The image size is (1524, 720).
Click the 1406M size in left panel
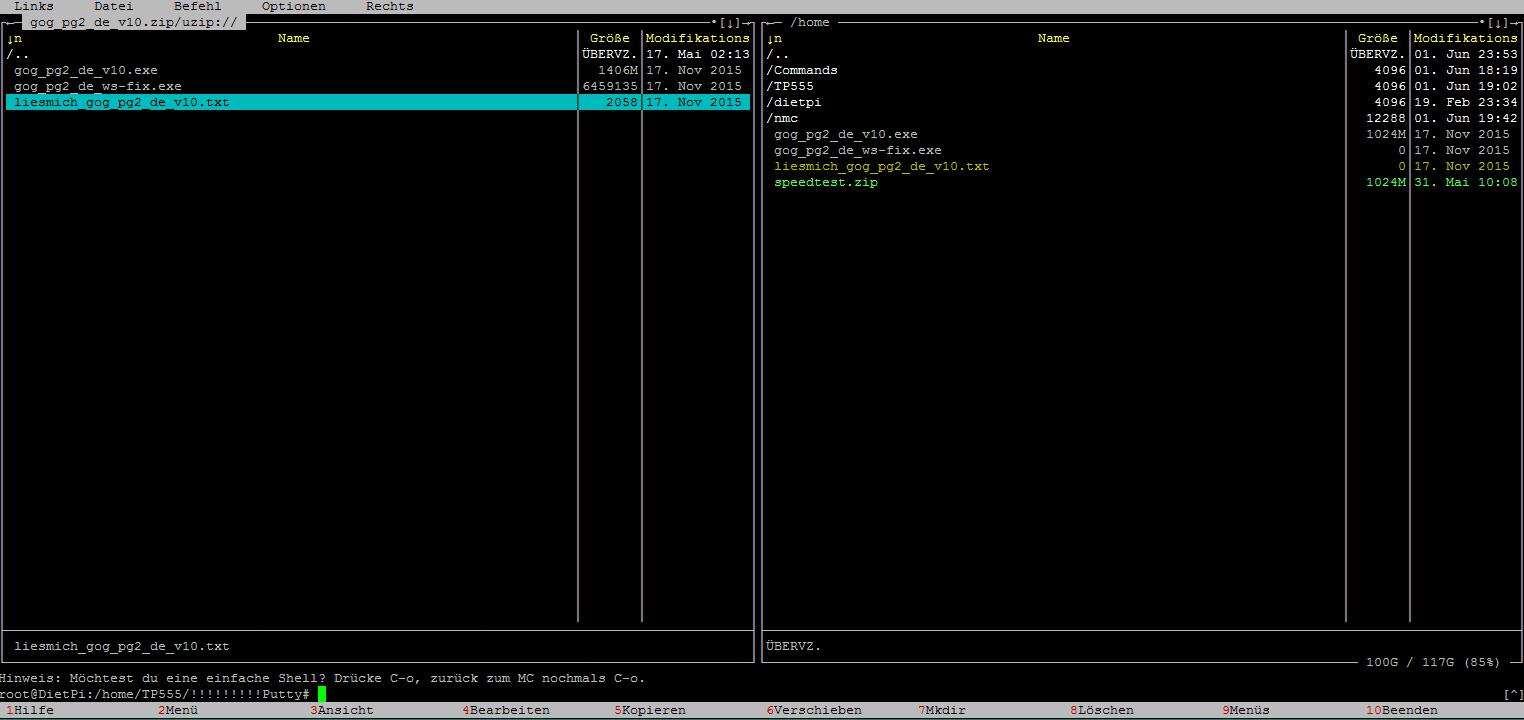pyautogui.click(x=618, y=70)
